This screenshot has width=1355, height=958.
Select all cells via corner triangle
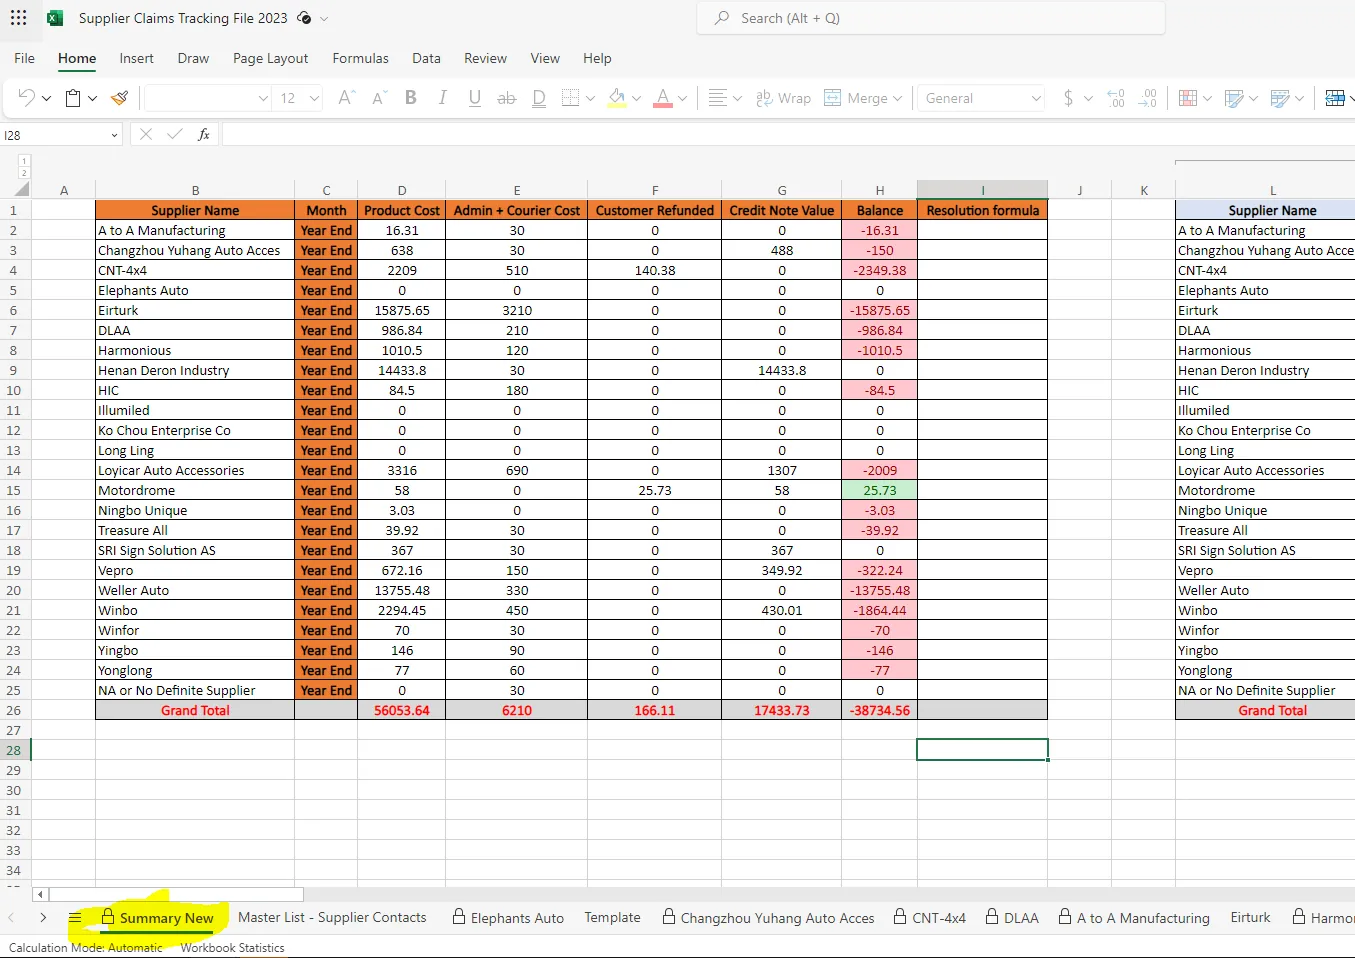click(22, 189)
